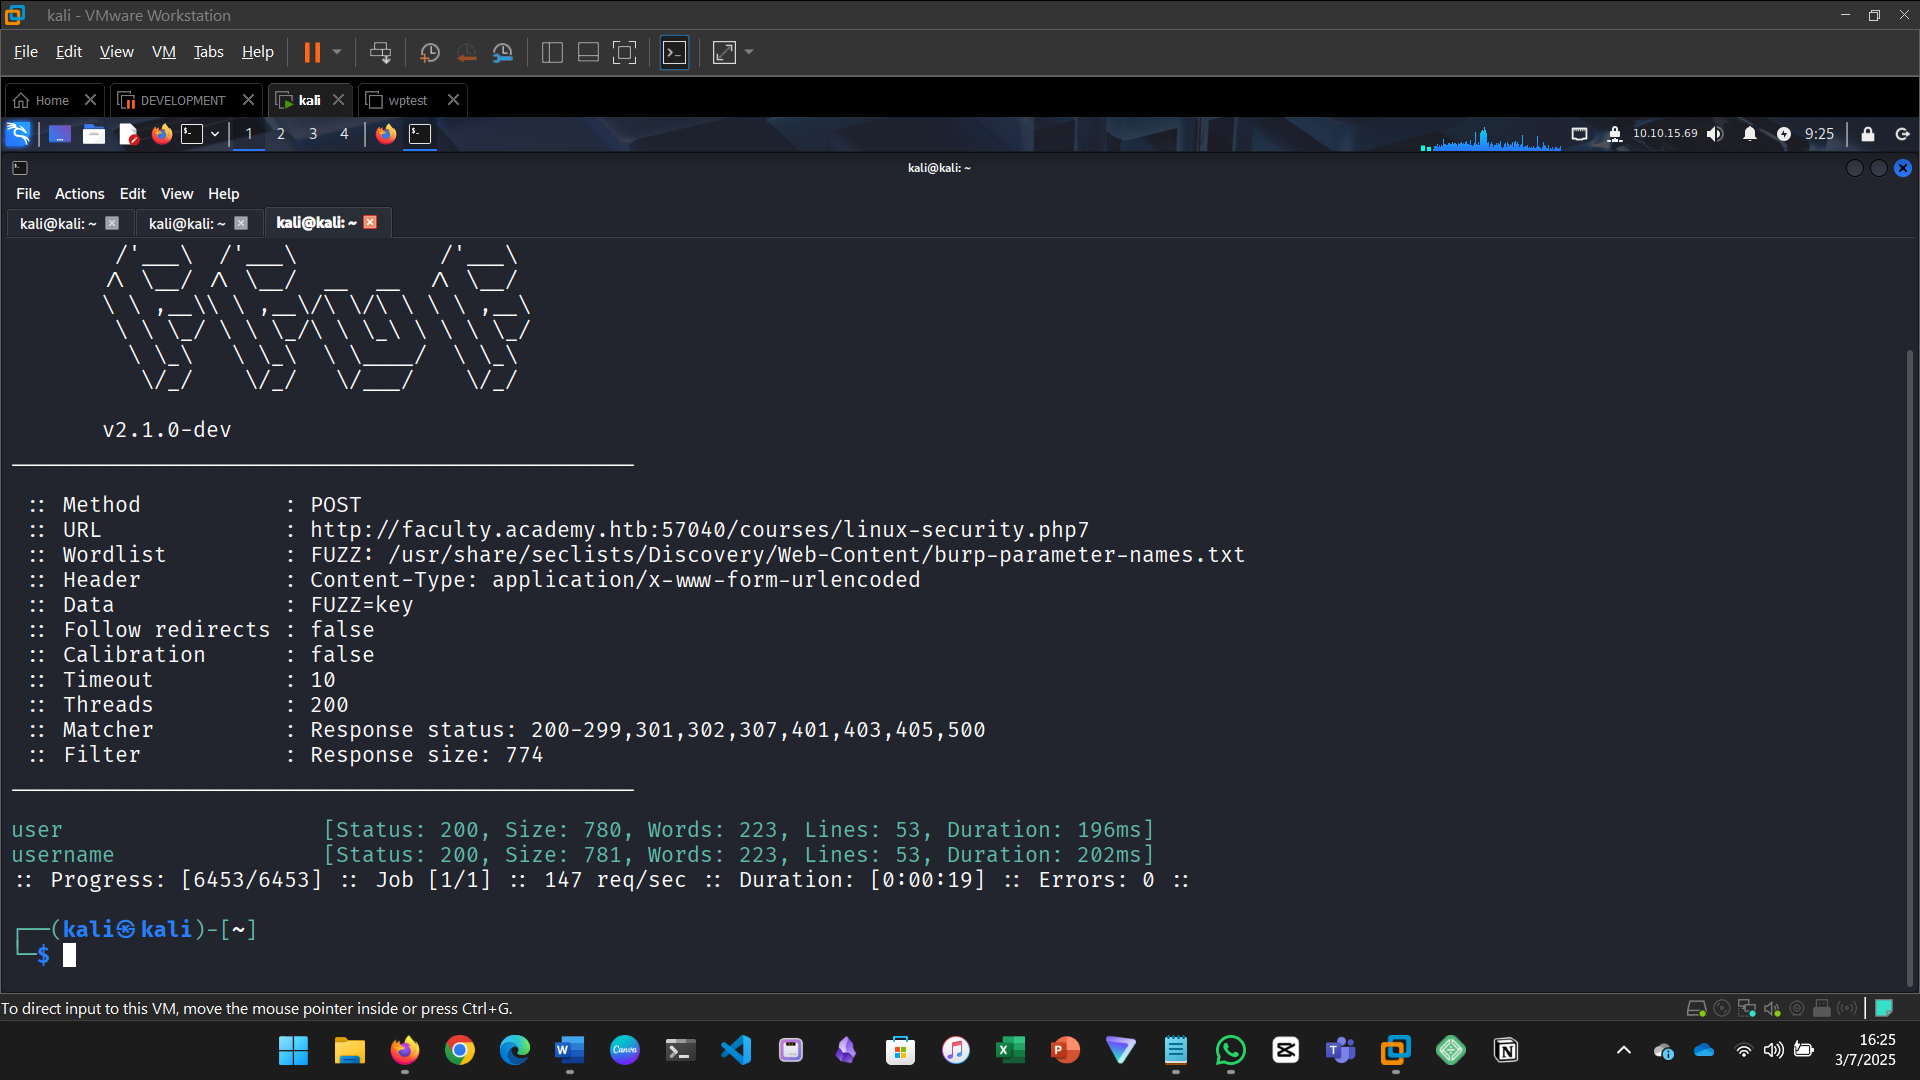Switch to Kali workspace 2
Viewport: 1920px width, 1080px height.
(281, 134)
